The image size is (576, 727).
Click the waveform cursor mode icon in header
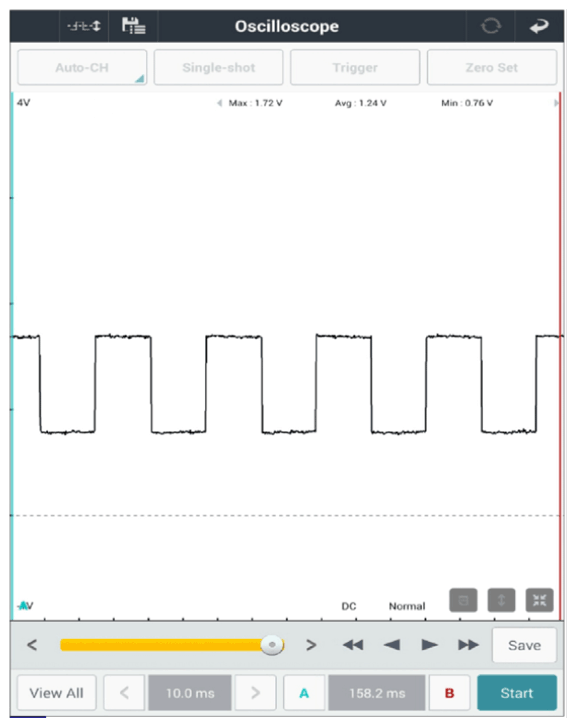click(x=84, y=26)
